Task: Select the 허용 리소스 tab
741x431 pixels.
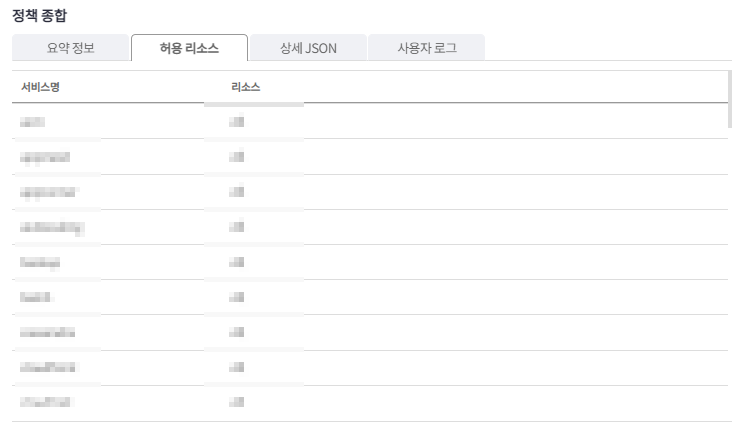Action: [190, 48]
